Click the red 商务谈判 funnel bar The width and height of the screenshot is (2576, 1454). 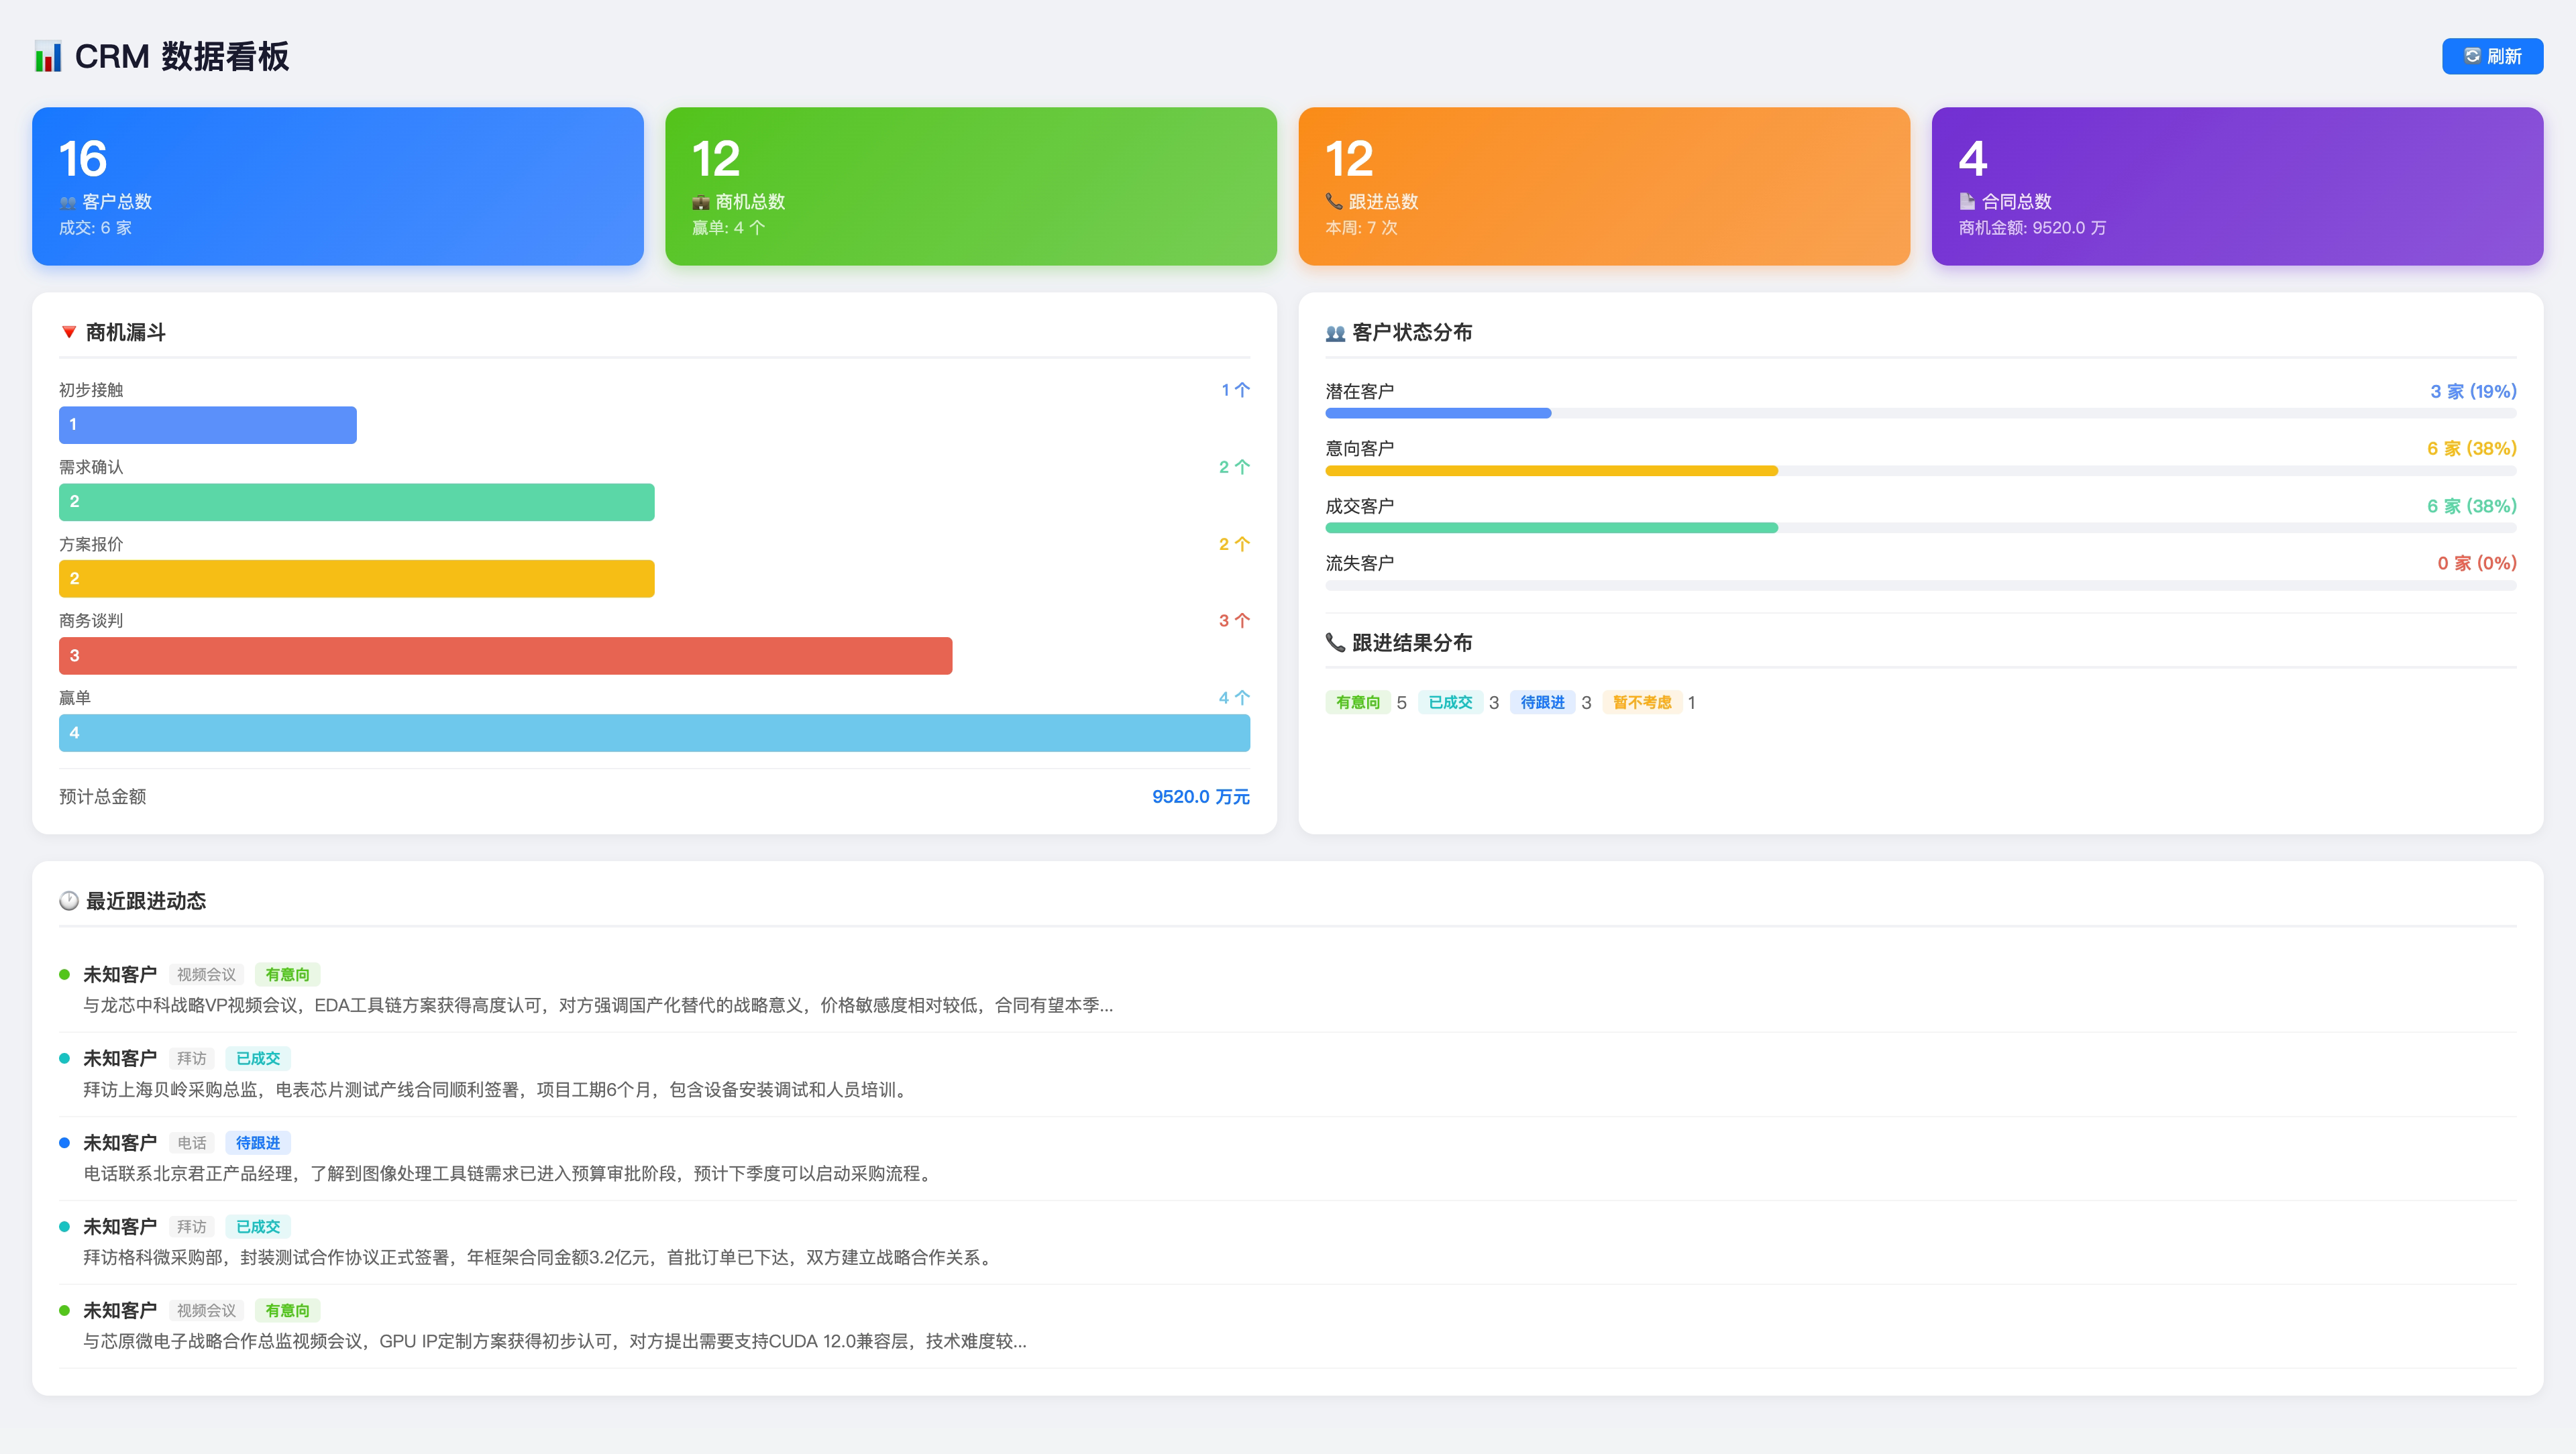[505, 656]
